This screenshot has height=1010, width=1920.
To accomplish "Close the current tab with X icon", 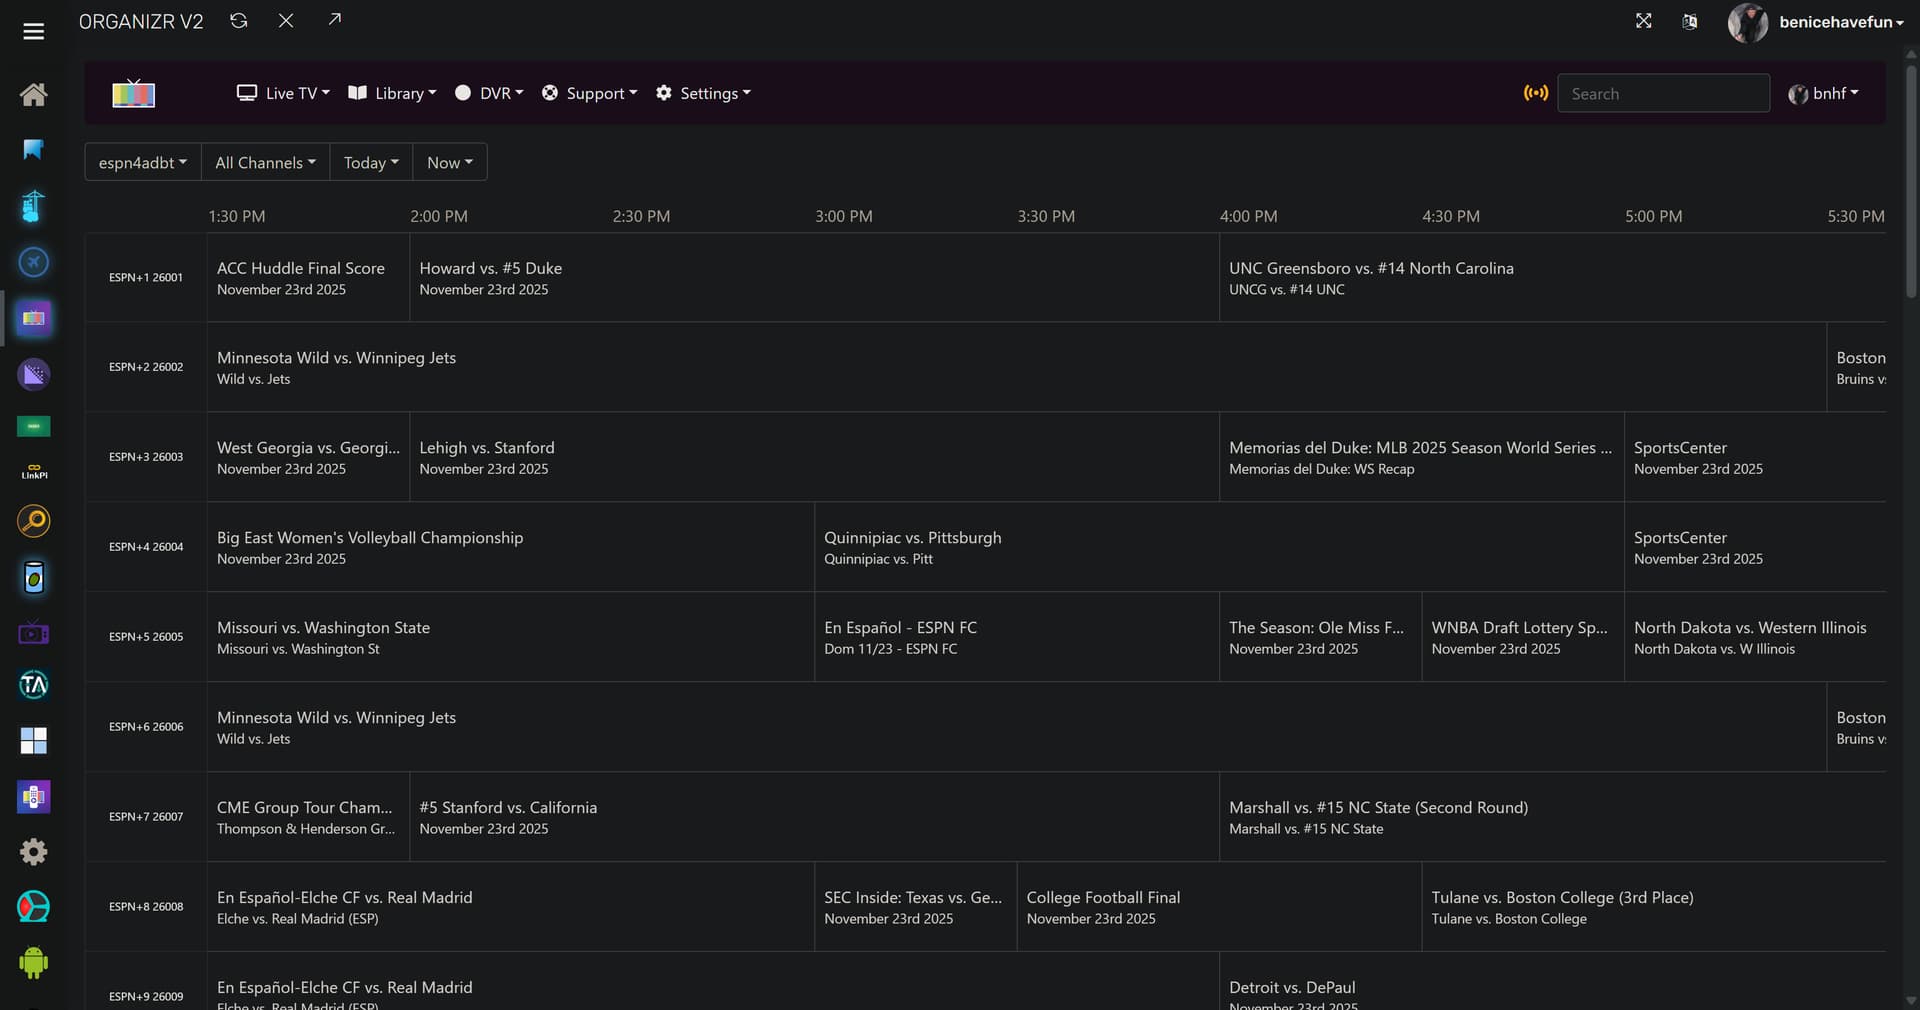I will point(286,21).
